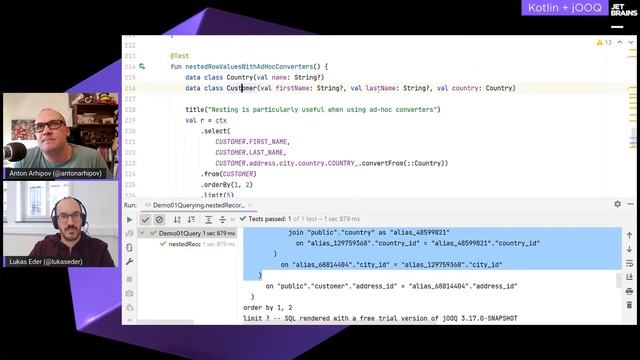Click the .from(CUSTOMER) line
Viewport: 640px width, 360px height.
click(x=229, y=174)
